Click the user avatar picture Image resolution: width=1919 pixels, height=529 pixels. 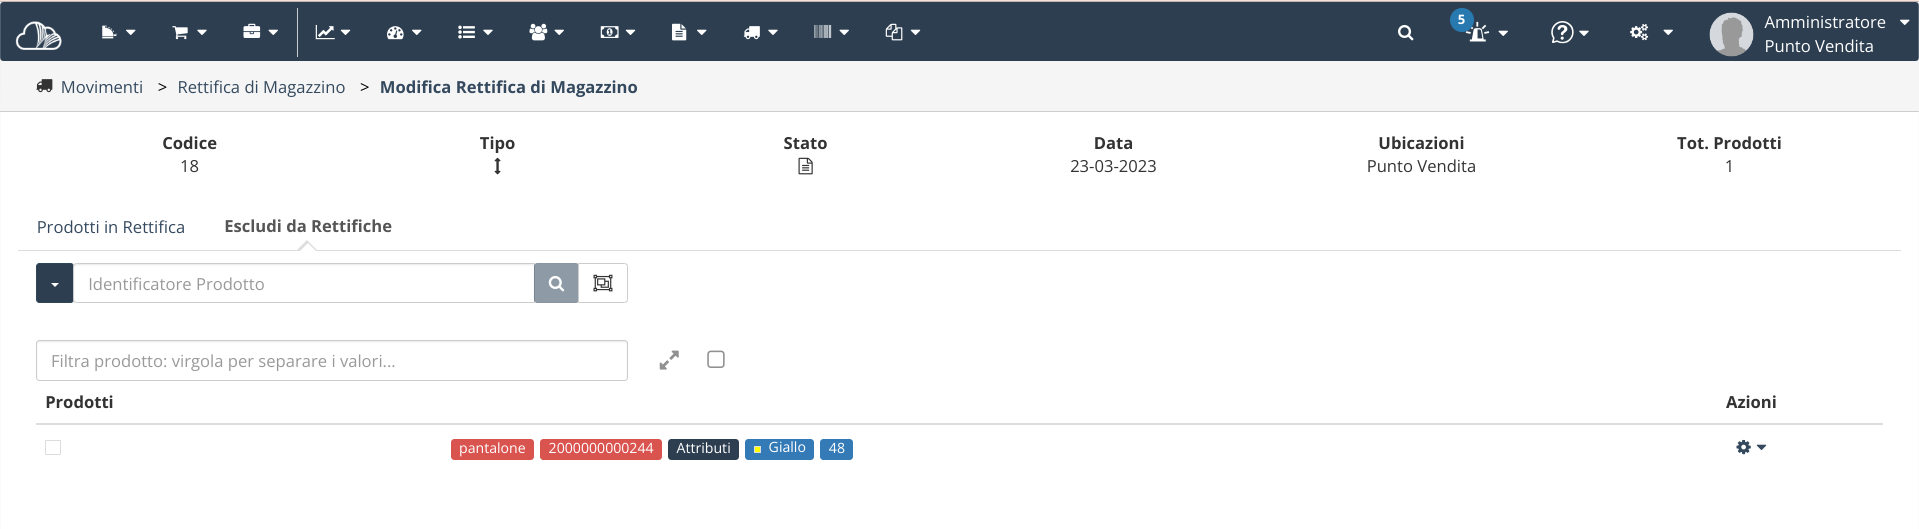tap(1731, 34)
